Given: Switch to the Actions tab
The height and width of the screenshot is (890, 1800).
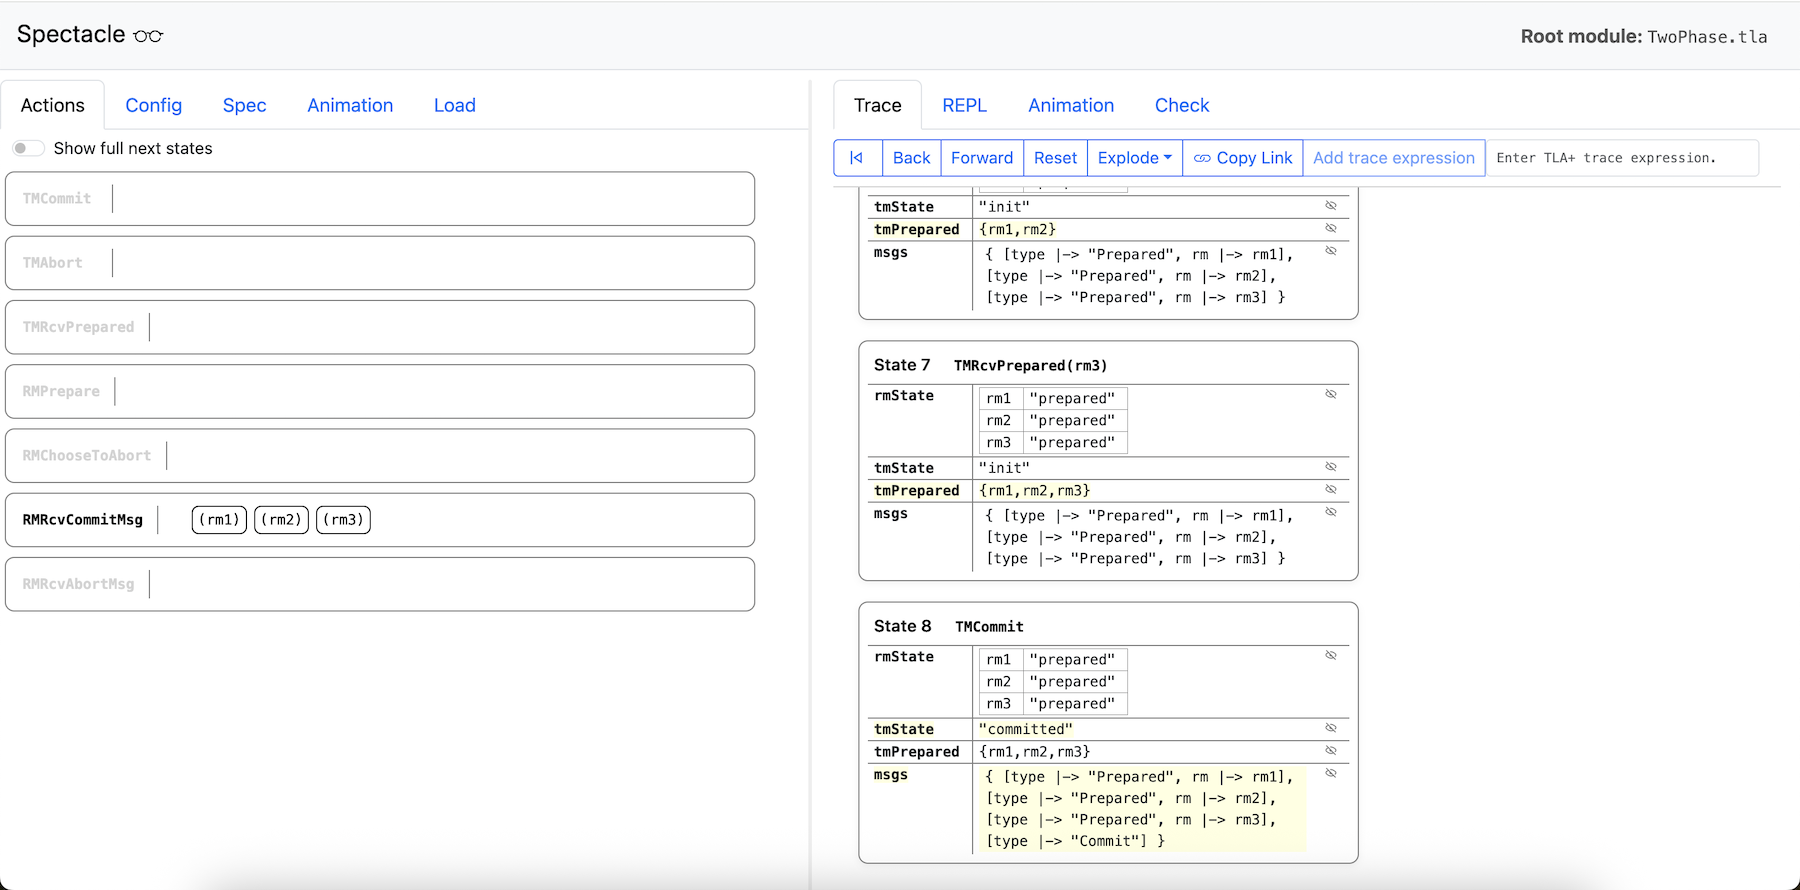Looking at the screenshot, I should click(x=52, y=105).
